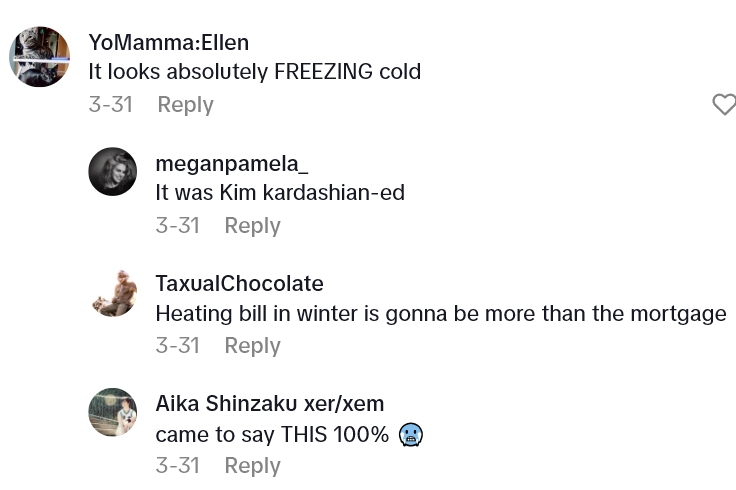Like YoMamma:Ellen's comment with the heart
736x490 pixels.
coord(723,104)
